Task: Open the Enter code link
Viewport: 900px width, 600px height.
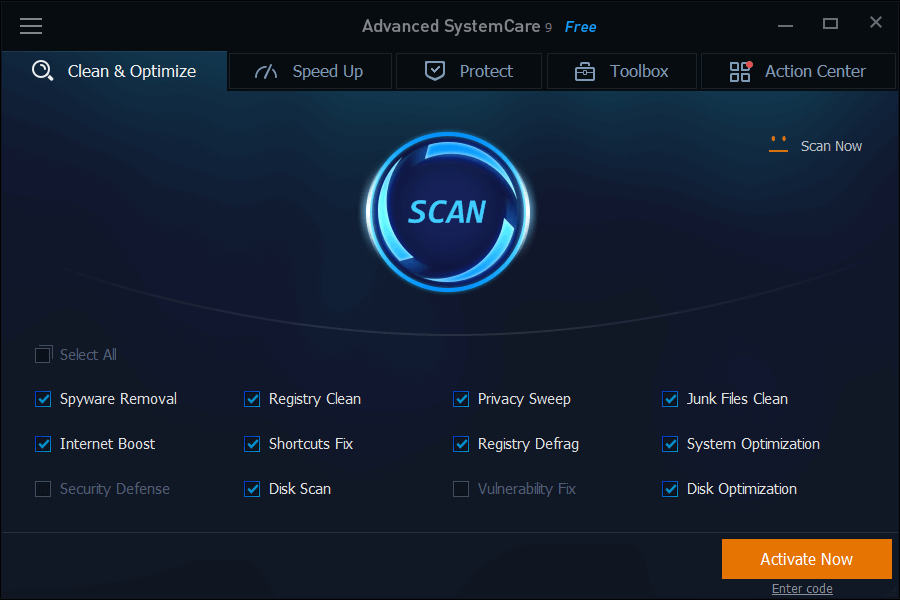Action: pos(802,589)
